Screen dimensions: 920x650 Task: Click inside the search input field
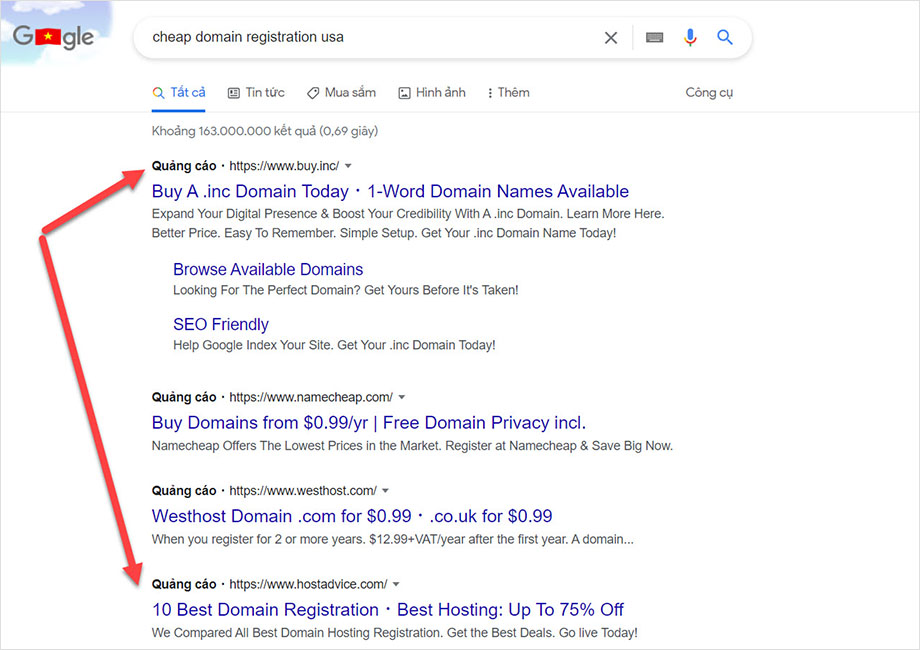click(380, 37)
